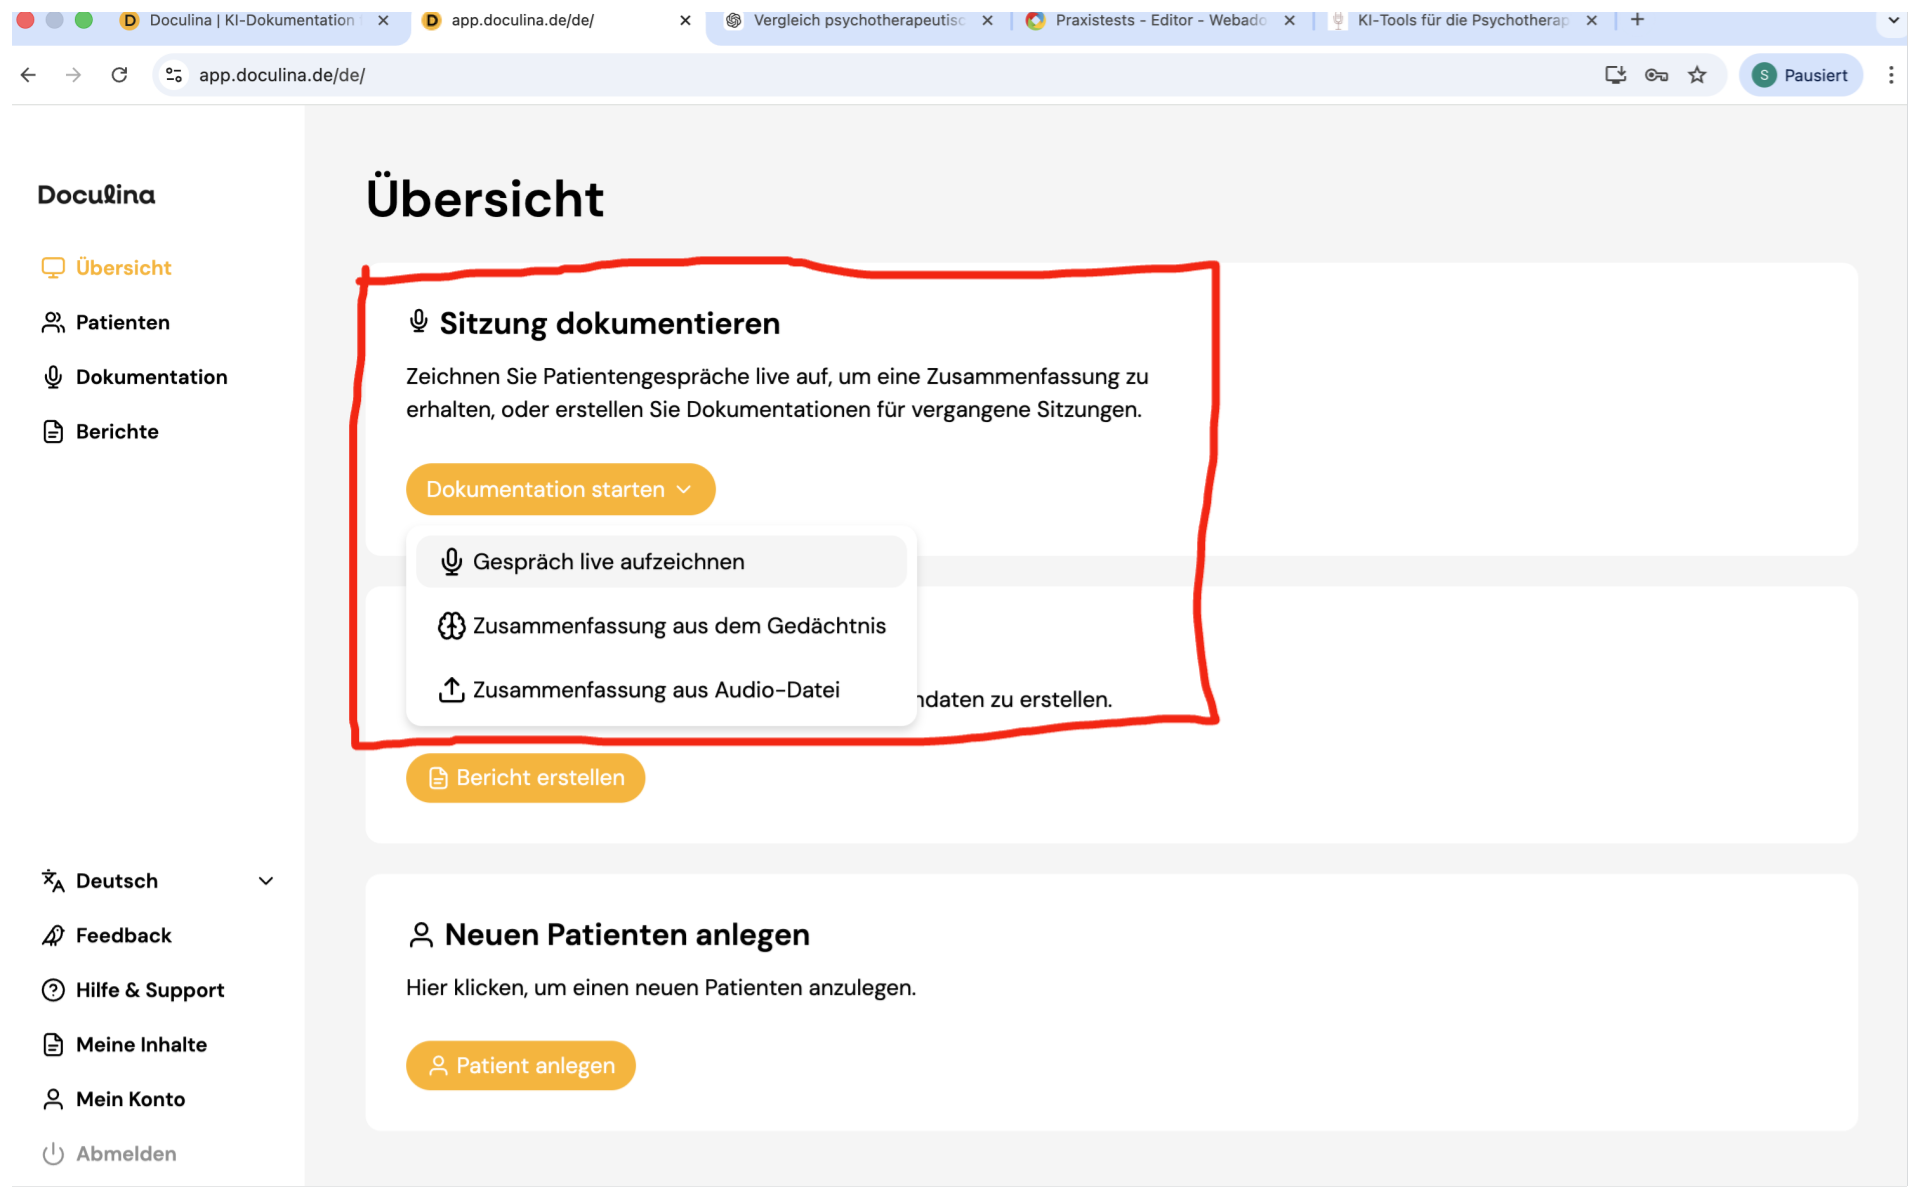Viewport: 1919px width, 1198px height.
Task: Switch to the Vergleich psychotherapeutisc tab
Action: 858,20
